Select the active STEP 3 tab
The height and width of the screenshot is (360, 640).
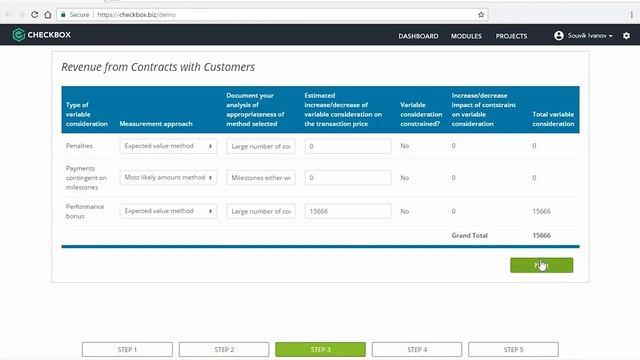pyautogui.click(x=320, y=349)
